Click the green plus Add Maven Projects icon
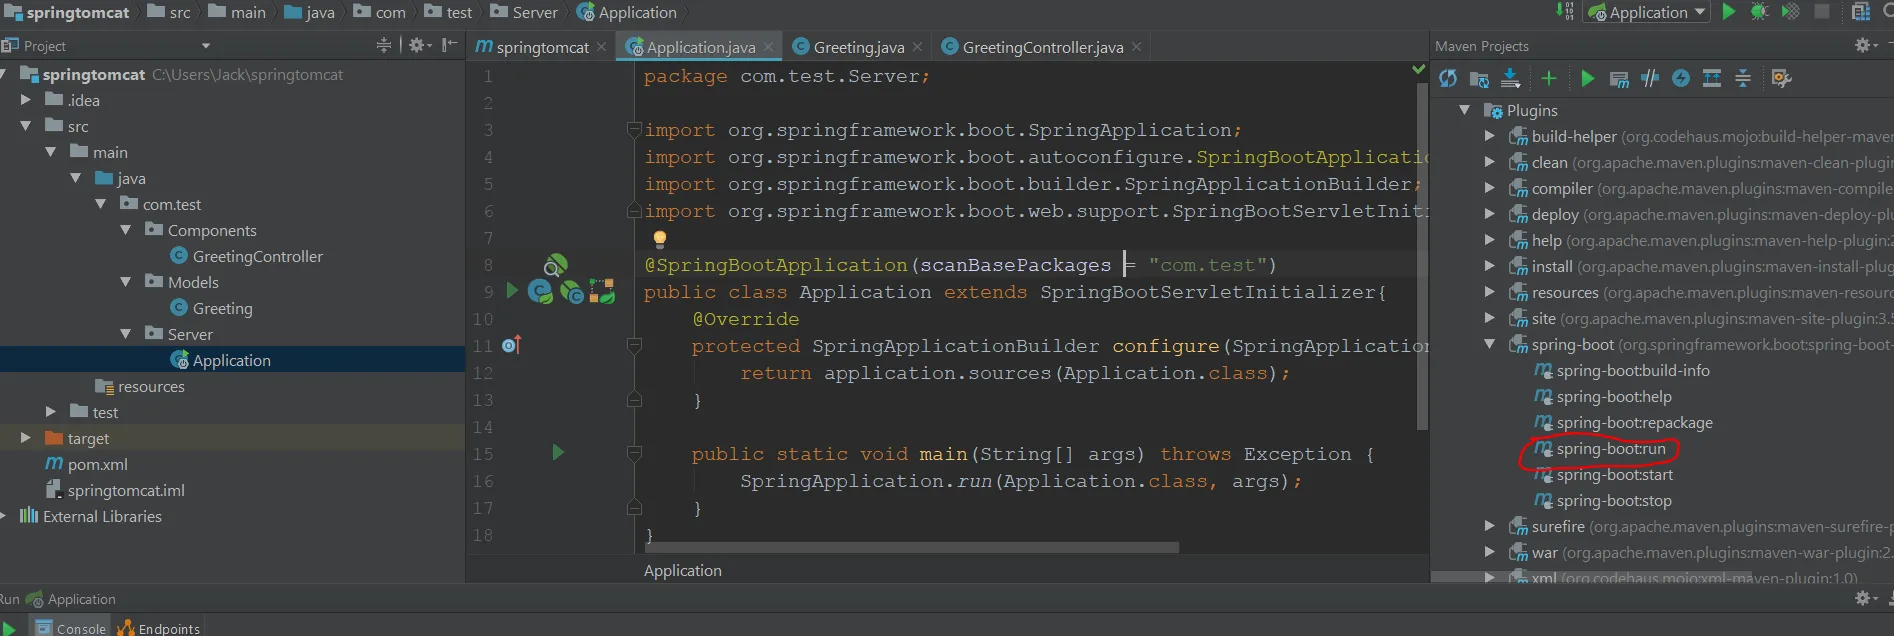 [1549, 79]
